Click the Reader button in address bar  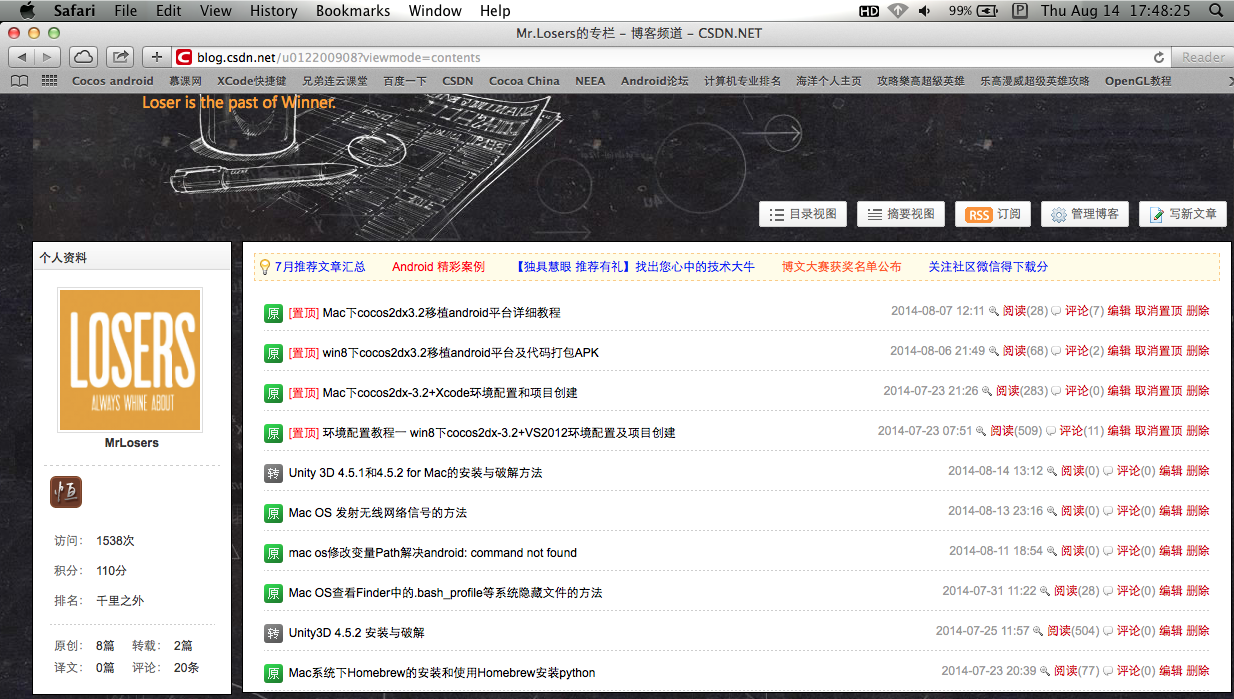click(1203, 57)
